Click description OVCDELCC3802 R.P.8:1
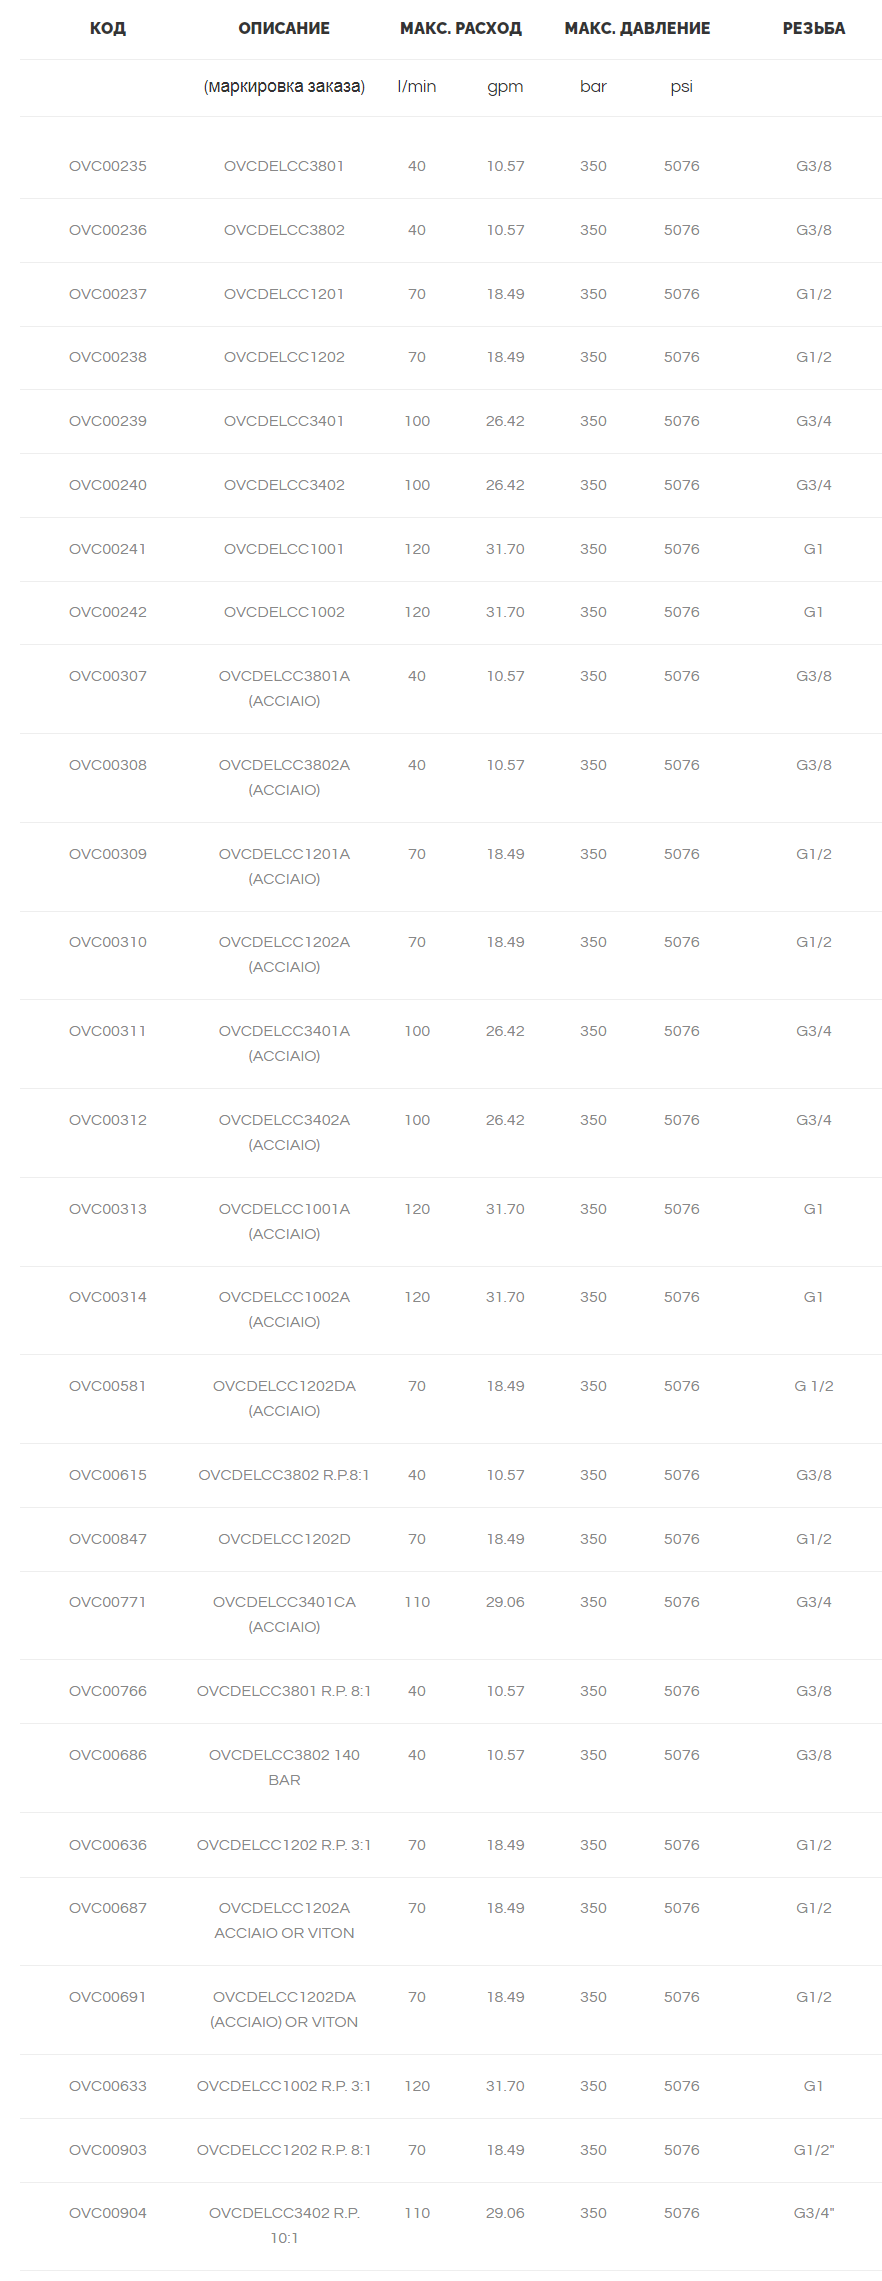 click(x=284, y=1475)
